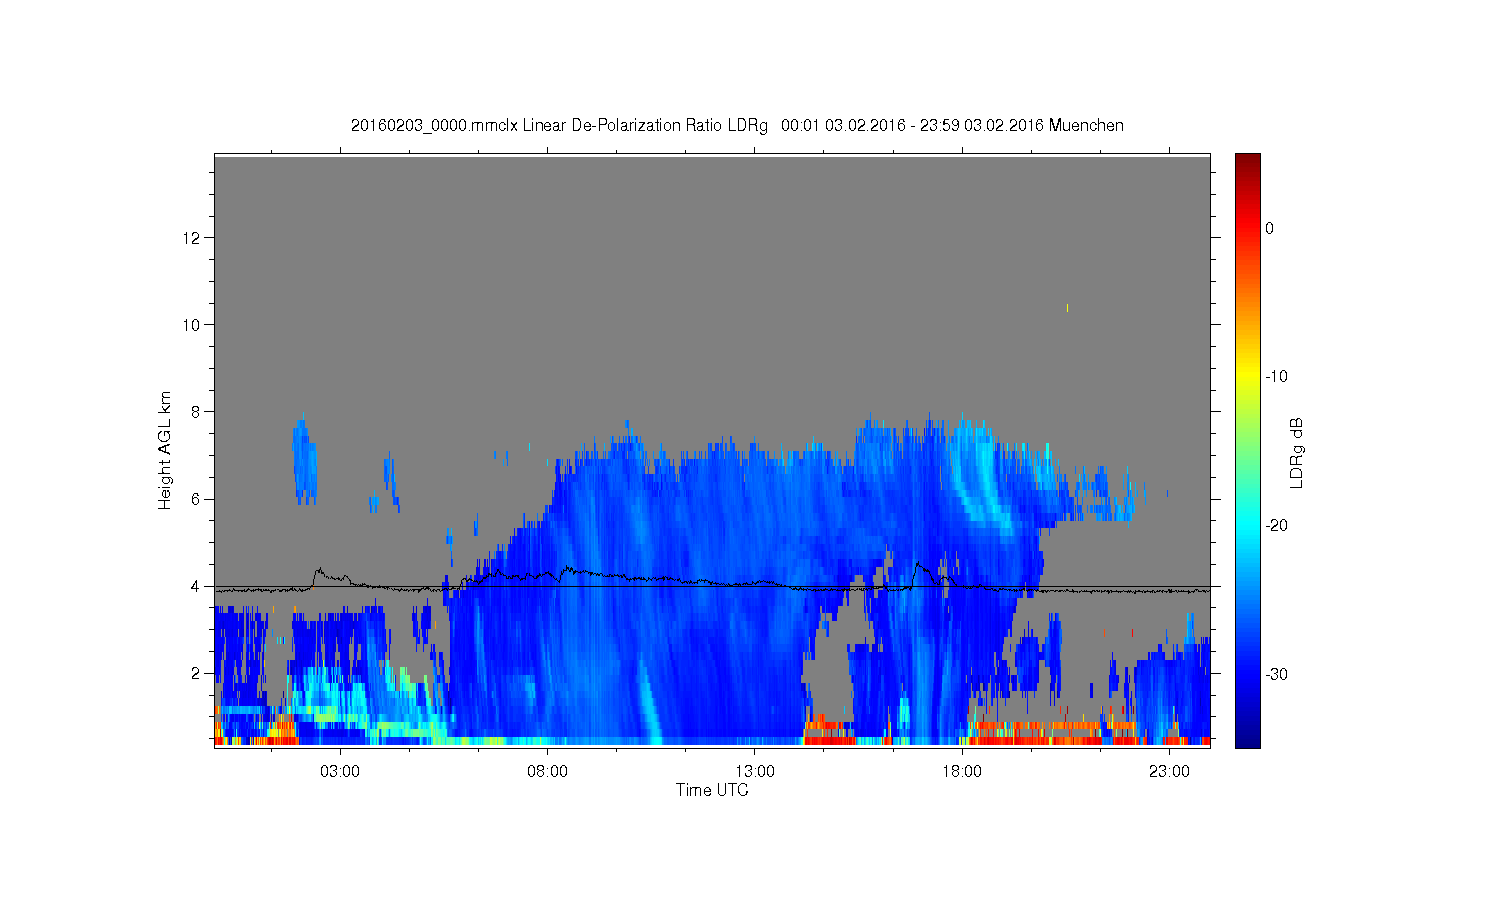This screenshot has height=900, width=1500.
Task: Click the height tick label 10
Action: tap(193, 325)
